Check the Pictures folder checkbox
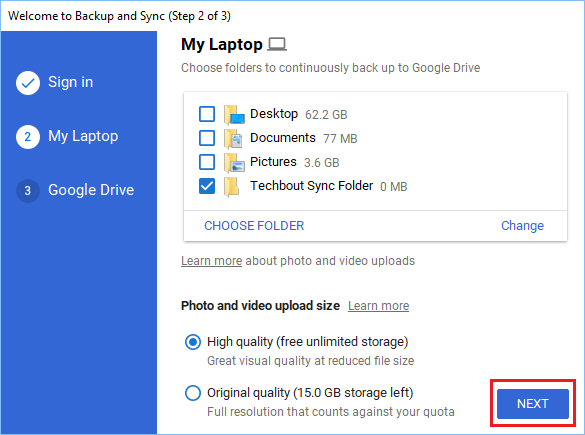The image size is (585, 435). (x=207, y=162)
